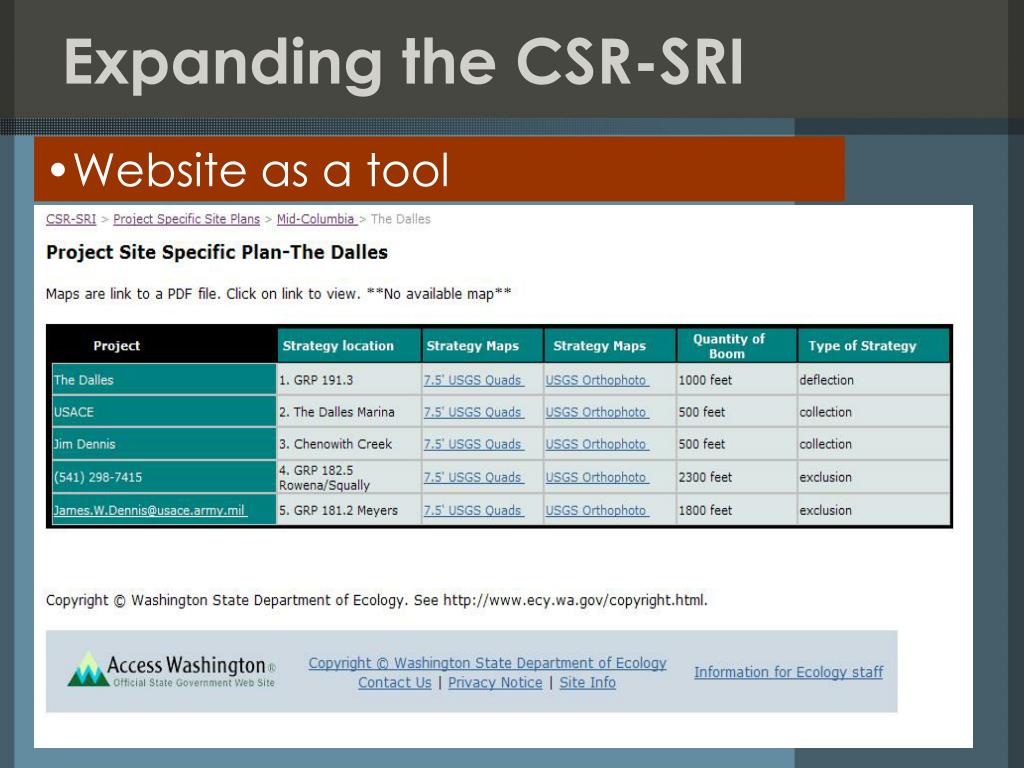Open the Privacy Notice link

point(495,682)
